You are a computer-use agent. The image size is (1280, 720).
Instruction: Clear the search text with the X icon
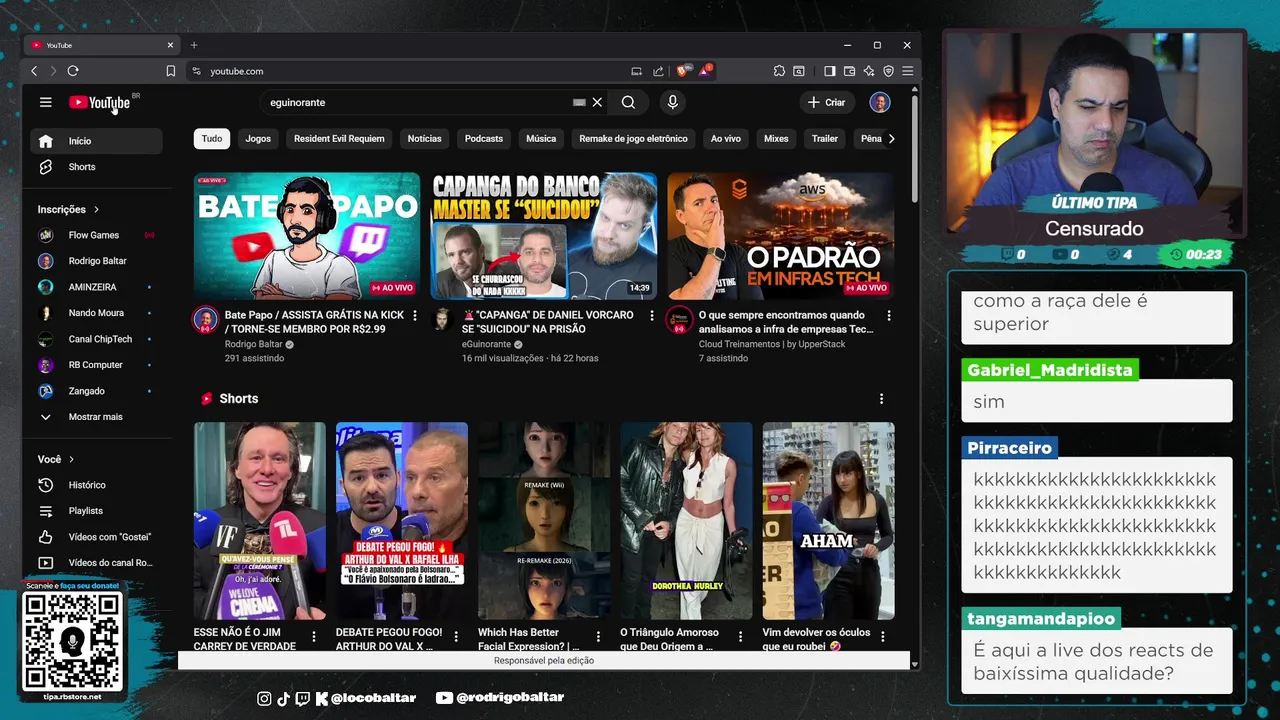click(x=597, y=102)
